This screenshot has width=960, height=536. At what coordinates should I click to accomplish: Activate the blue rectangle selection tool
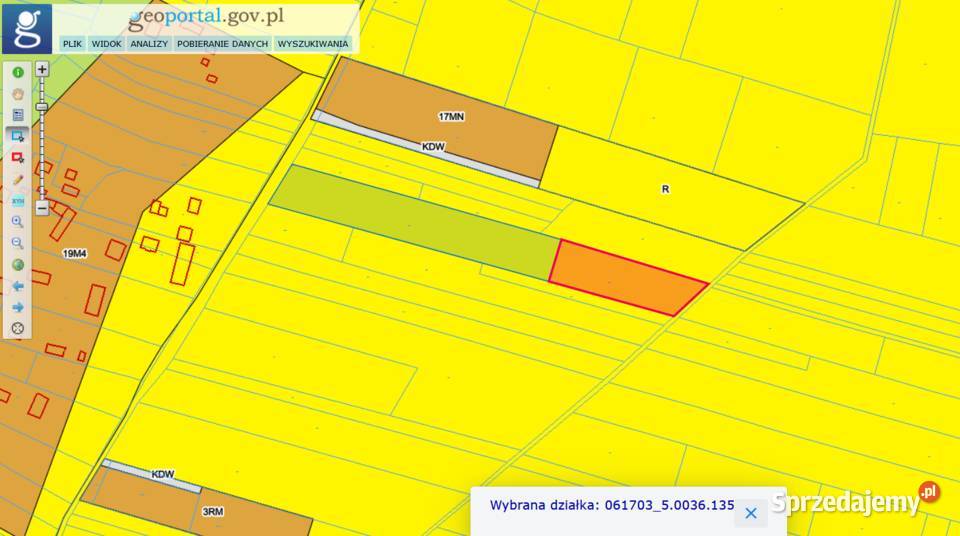(17, 135)
